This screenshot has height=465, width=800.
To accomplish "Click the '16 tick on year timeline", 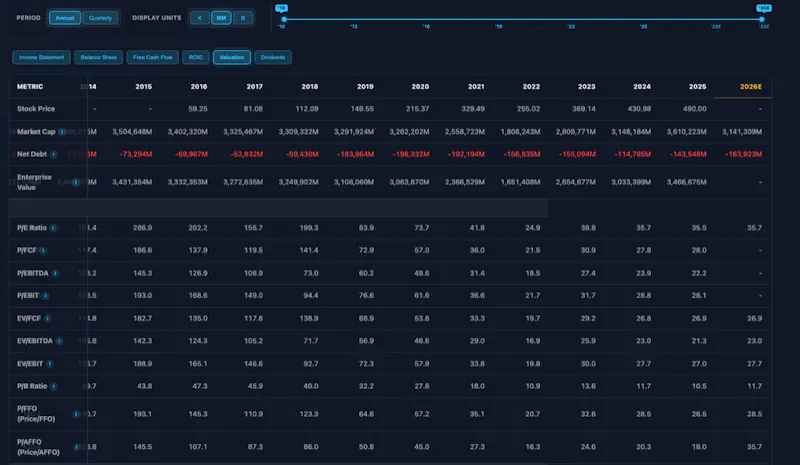I will click(426, 27).
